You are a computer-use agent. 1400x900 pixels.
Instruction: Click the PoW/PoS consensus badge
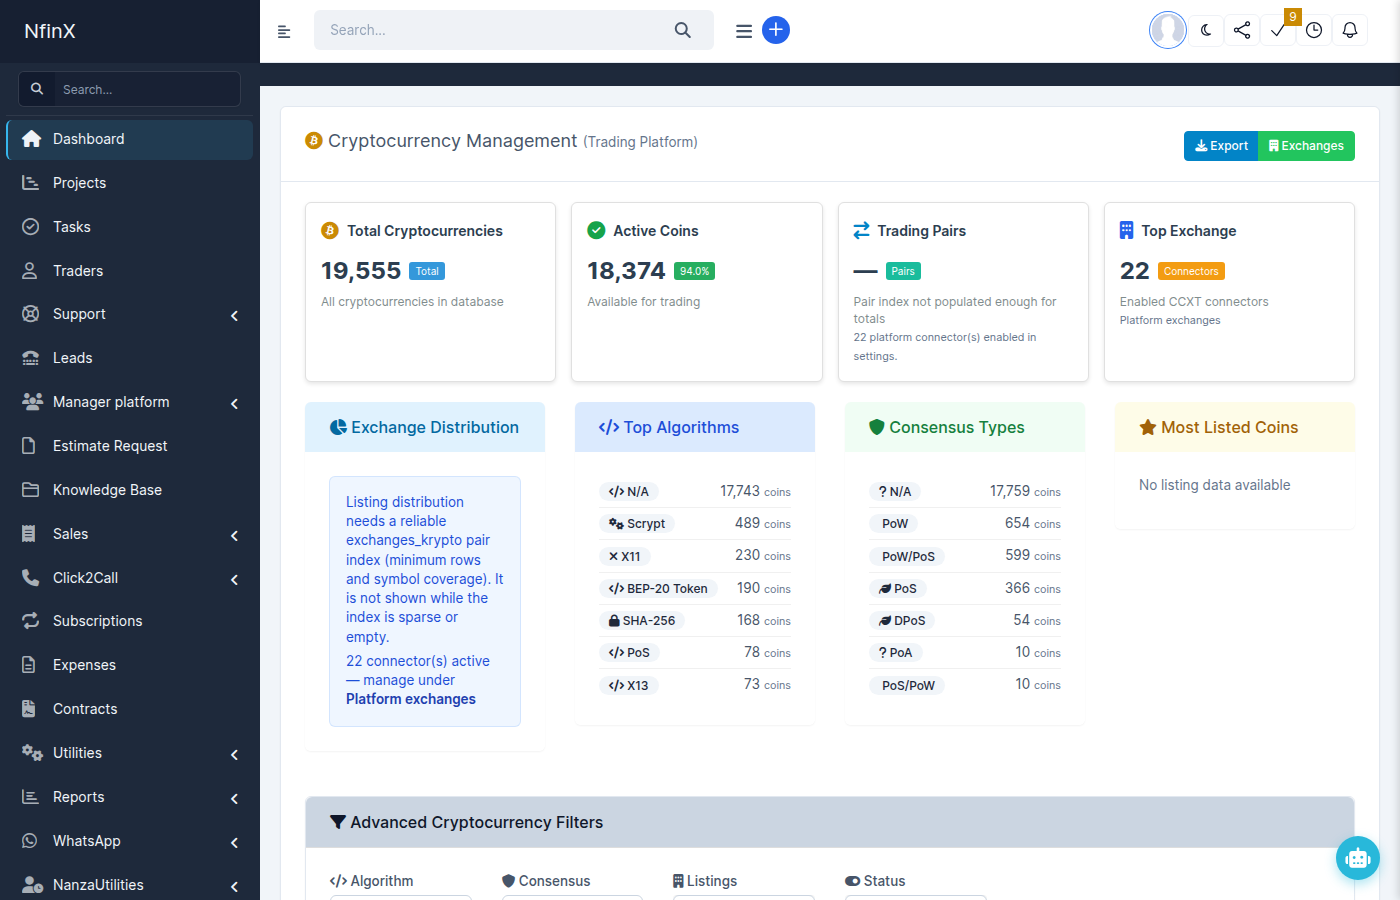(908, 556)
